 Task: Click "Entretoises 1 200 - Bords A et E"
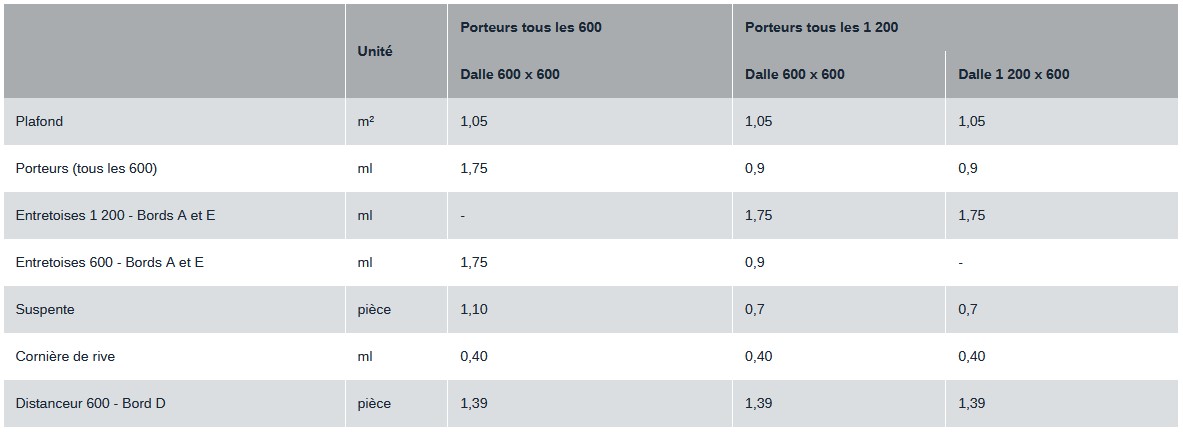[115, 215]
